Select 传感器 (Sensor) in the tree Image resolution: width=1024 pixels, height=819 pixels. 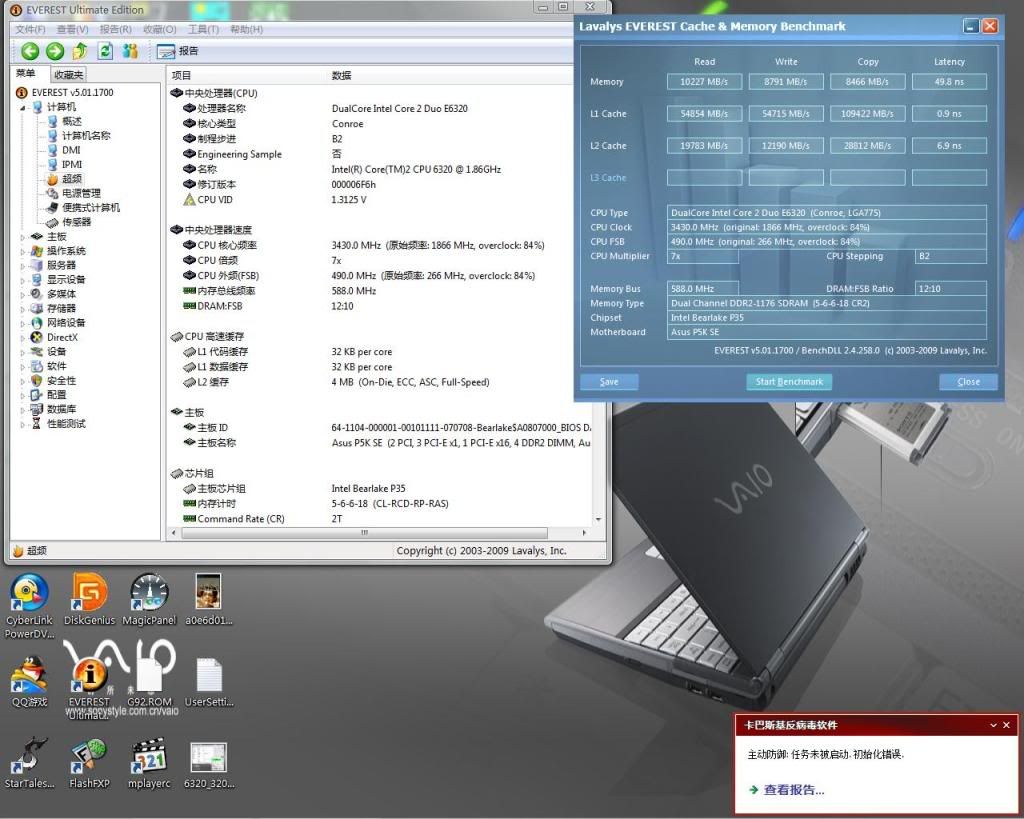pos(76,222)
